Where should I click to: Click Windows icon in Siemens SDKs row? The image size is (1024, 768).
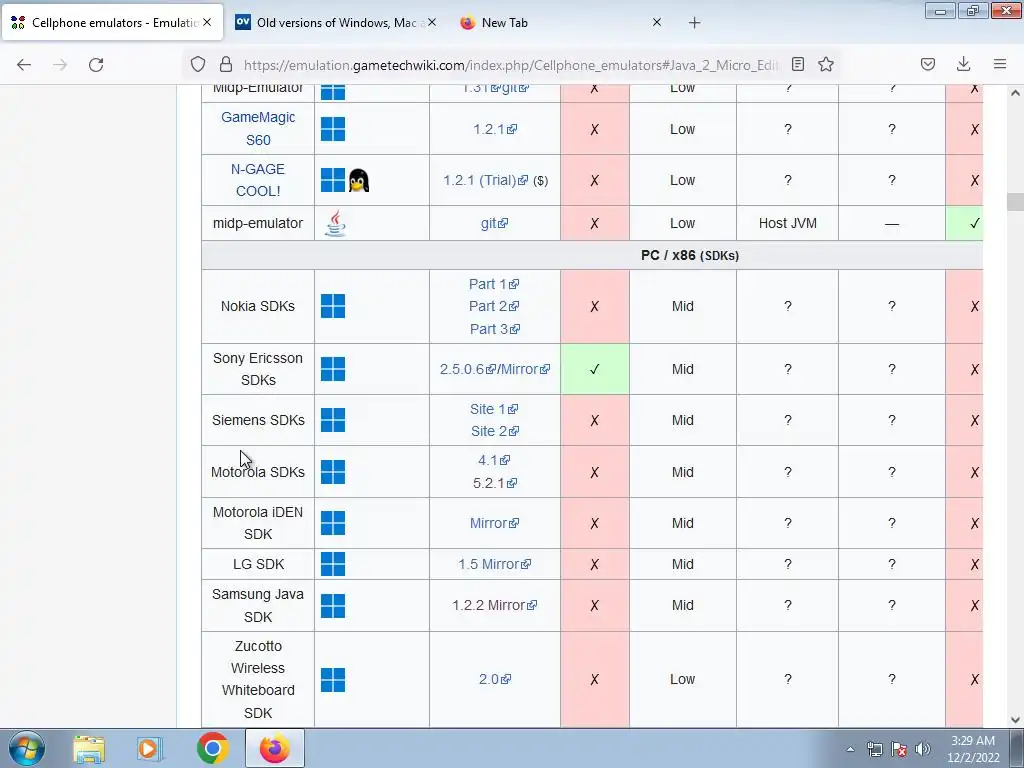333,420
